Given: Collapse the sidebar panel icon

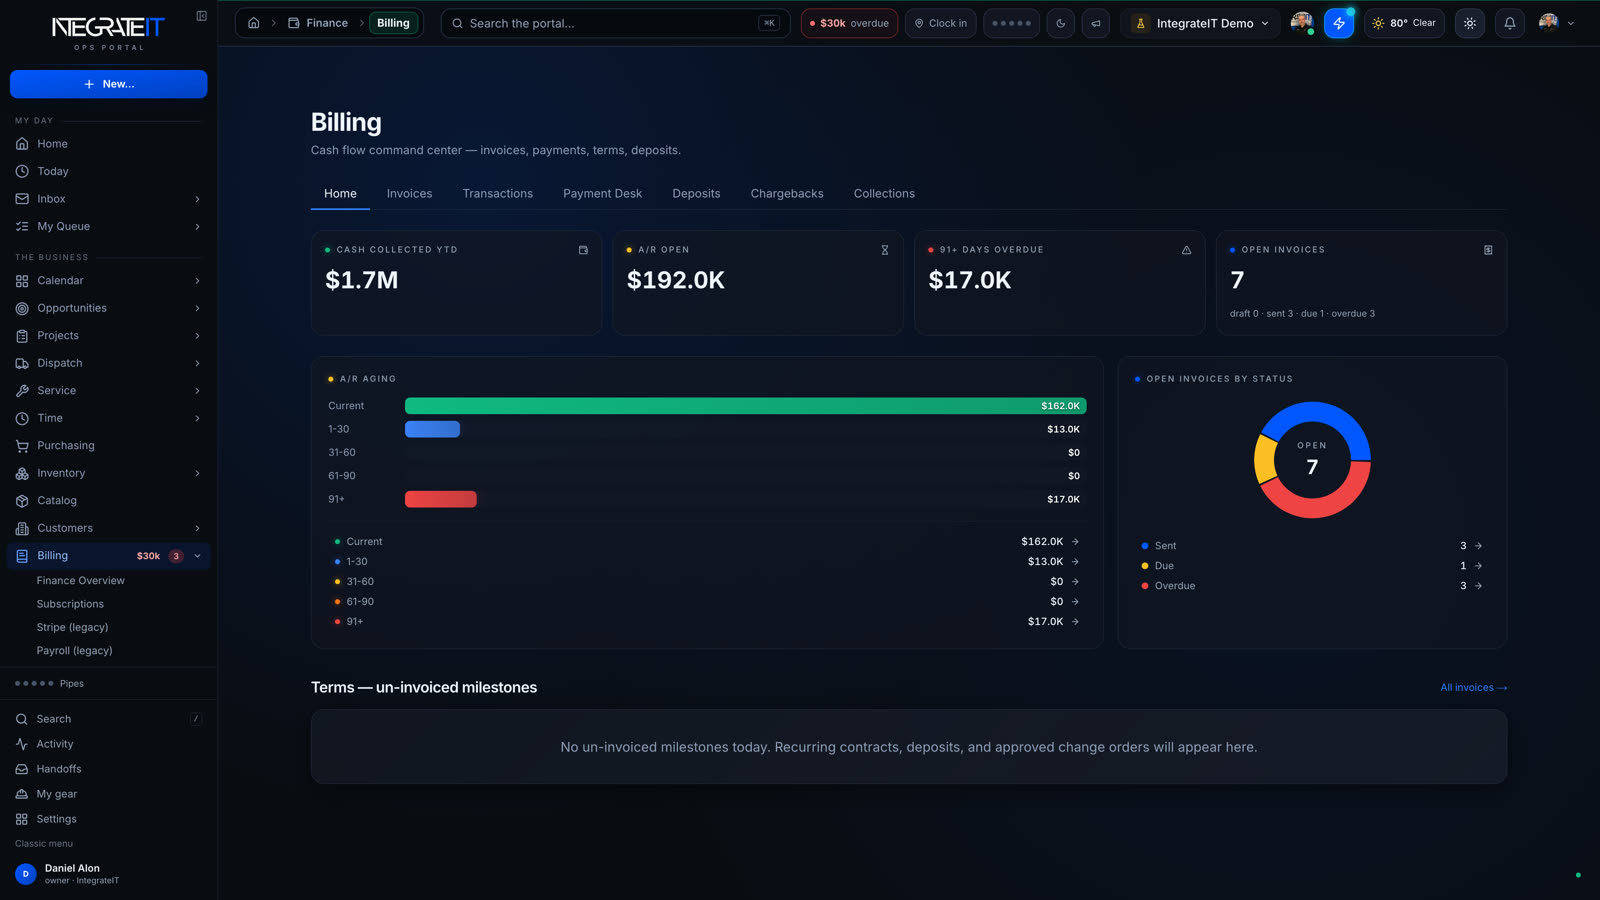Looking at the screenshot, I should (201, 16).
